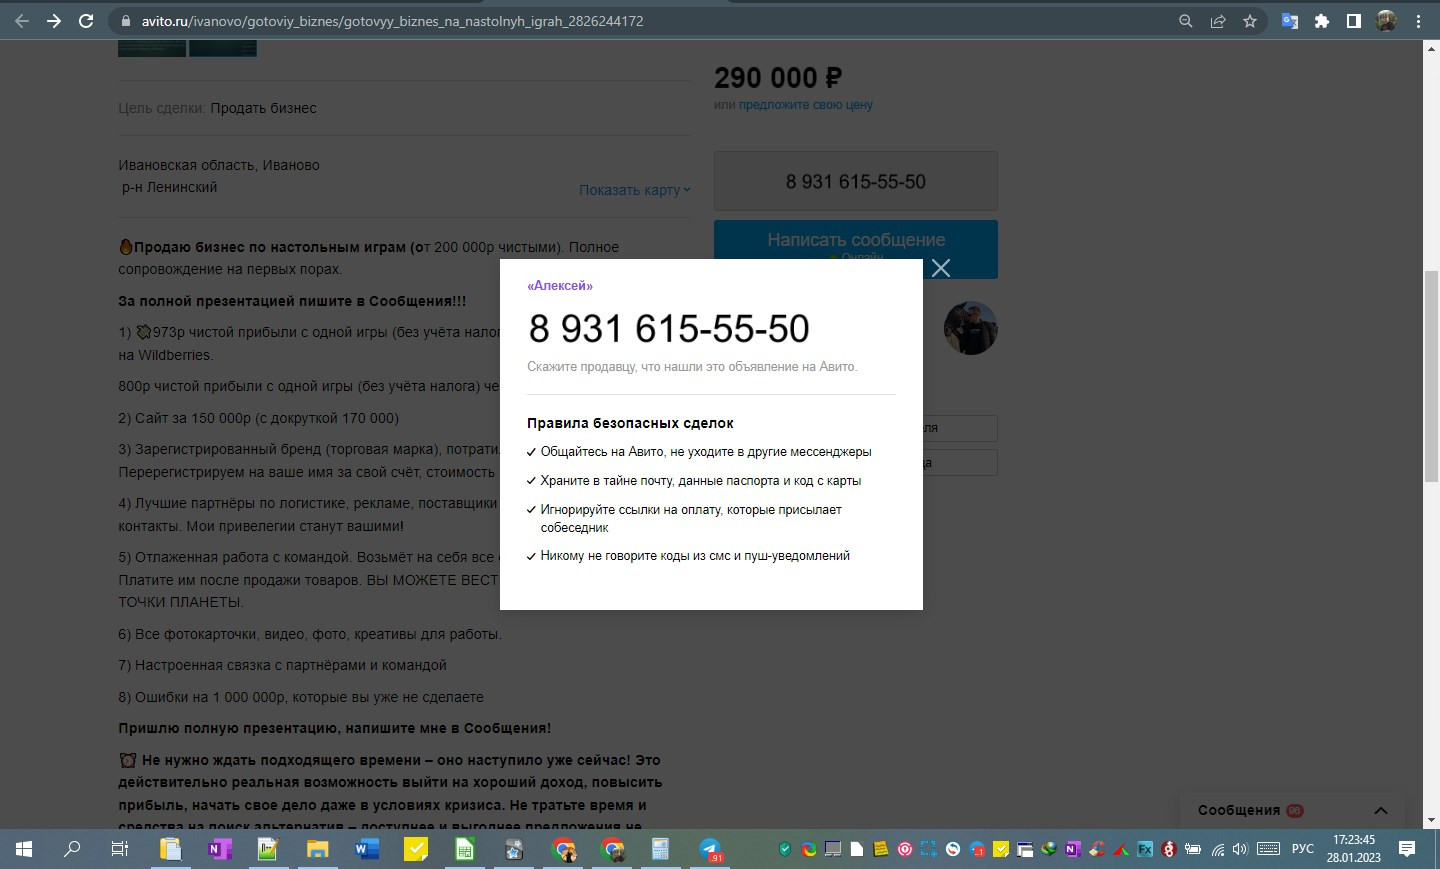Open the clipboard app in the taskbar

tap(170, 849)
